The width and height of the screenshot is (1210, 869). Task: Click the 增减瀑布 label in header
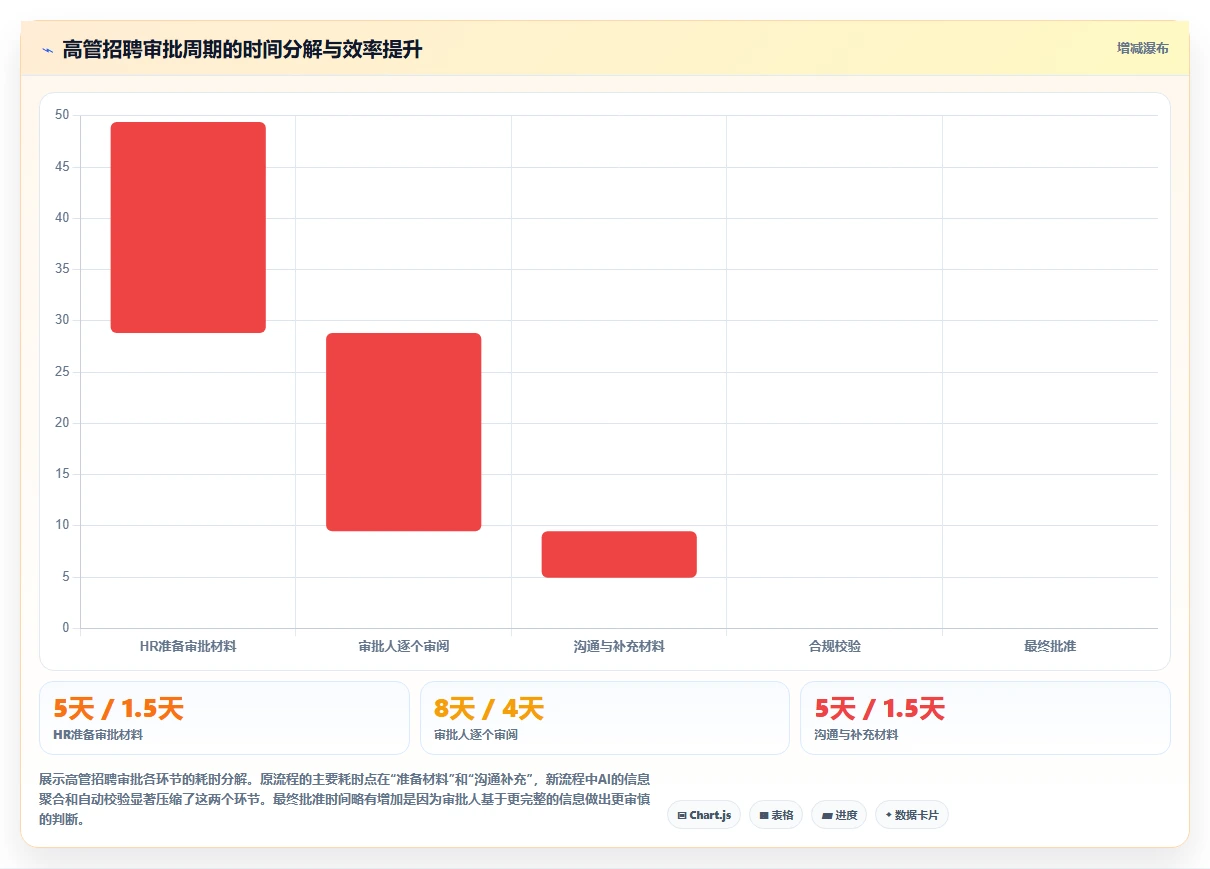tap(1143, 48)
